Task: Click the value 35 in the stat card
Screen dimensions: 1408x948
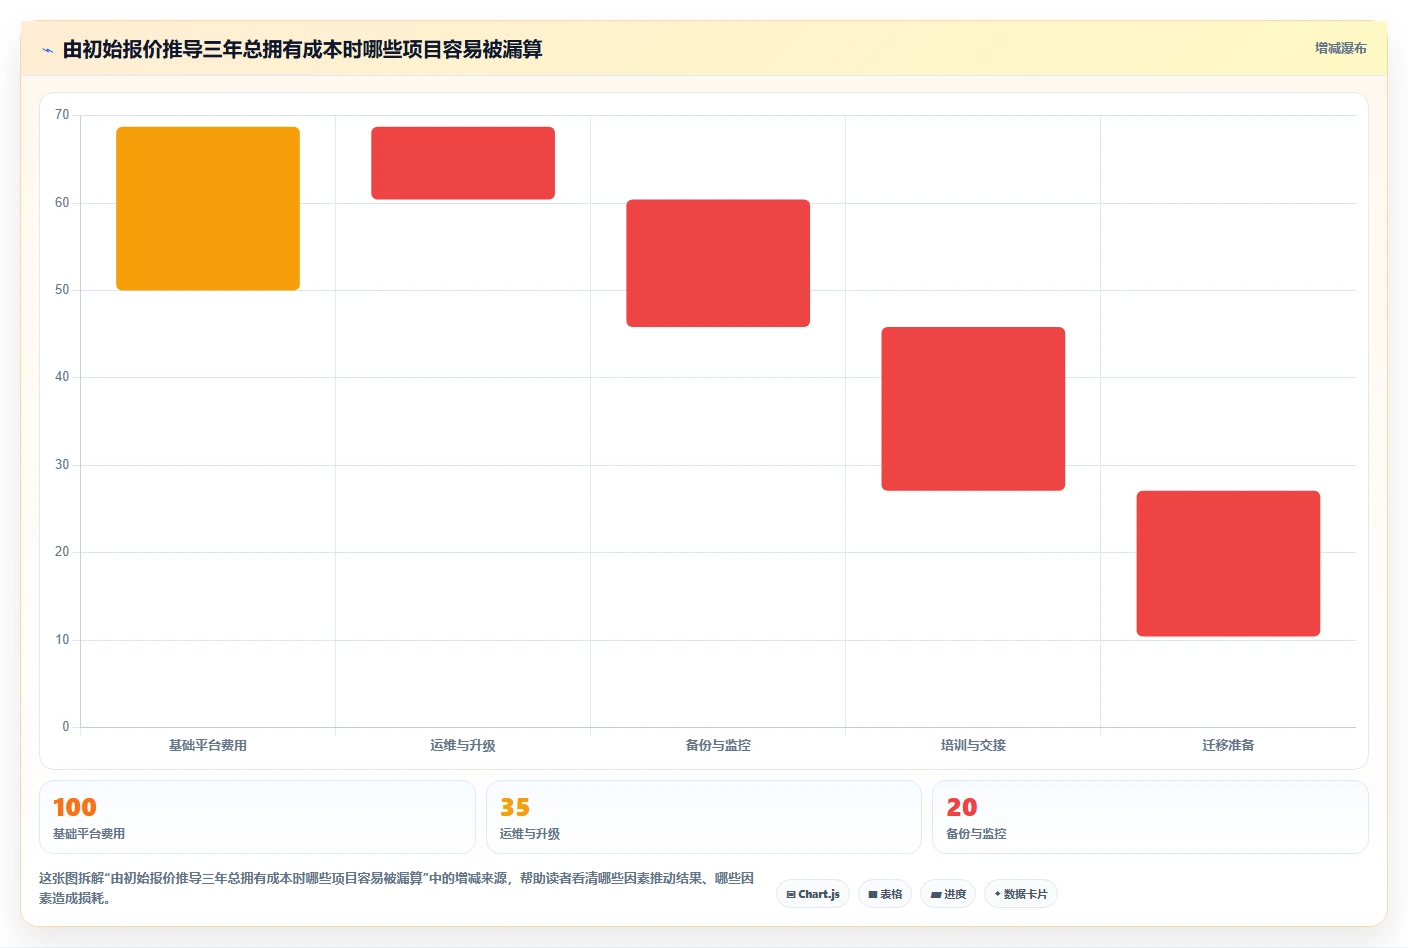Action: tap(515, 807)
